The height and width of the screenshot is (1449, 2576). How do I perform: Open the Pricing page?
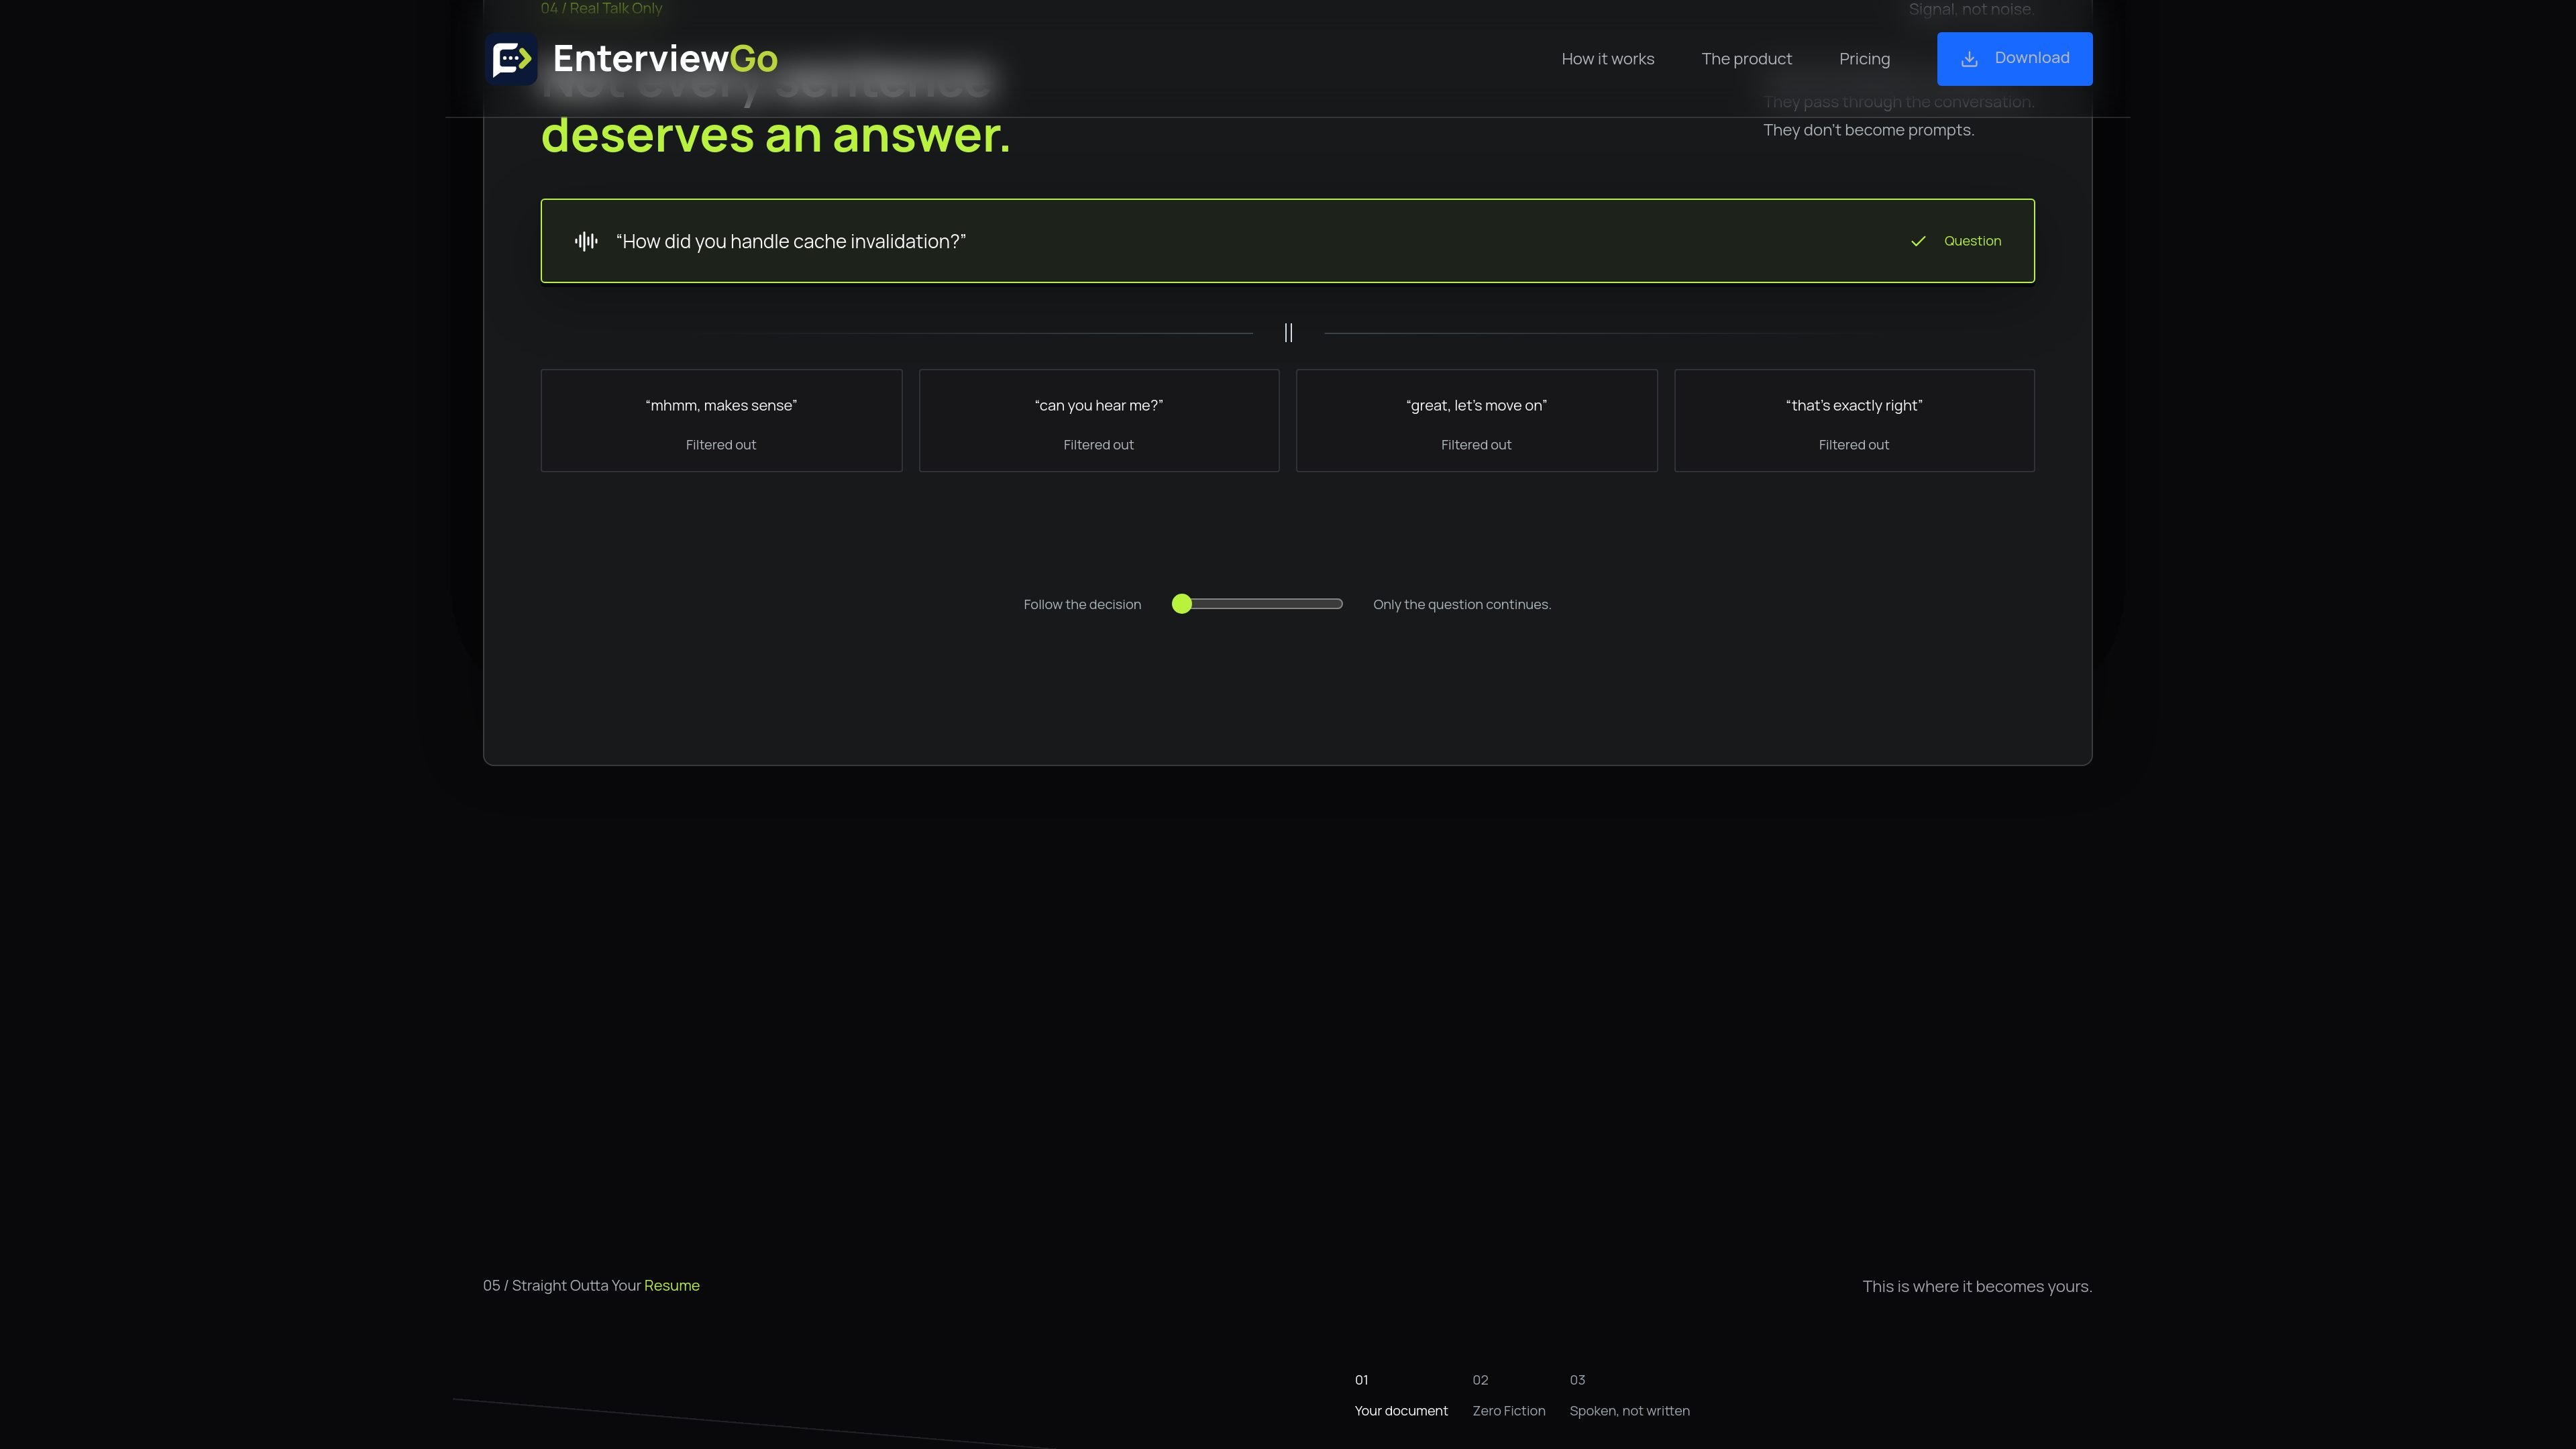click(1864, 59)
